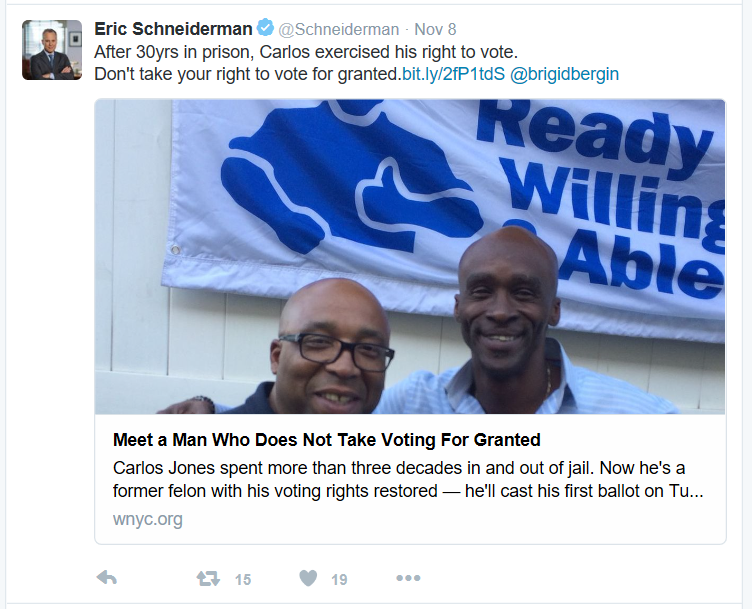Screen dimensions: 752x609
Task: Open Eric Schneiderman's profile avatar
Action: 52,50
